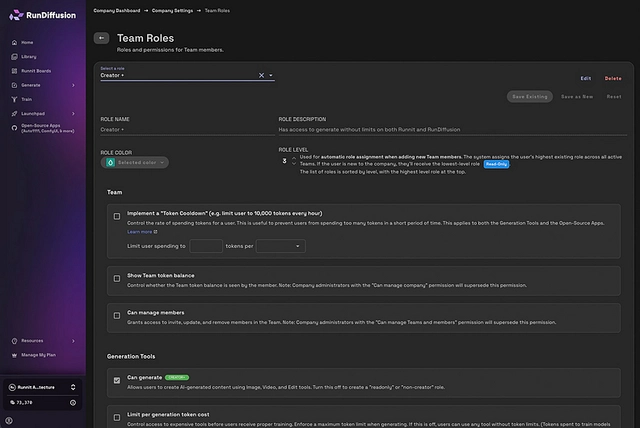Go to Company Dashboard breadcrumb
This screenshot has height=428, width=640.
pyautogui.click(x=117, y=11)
